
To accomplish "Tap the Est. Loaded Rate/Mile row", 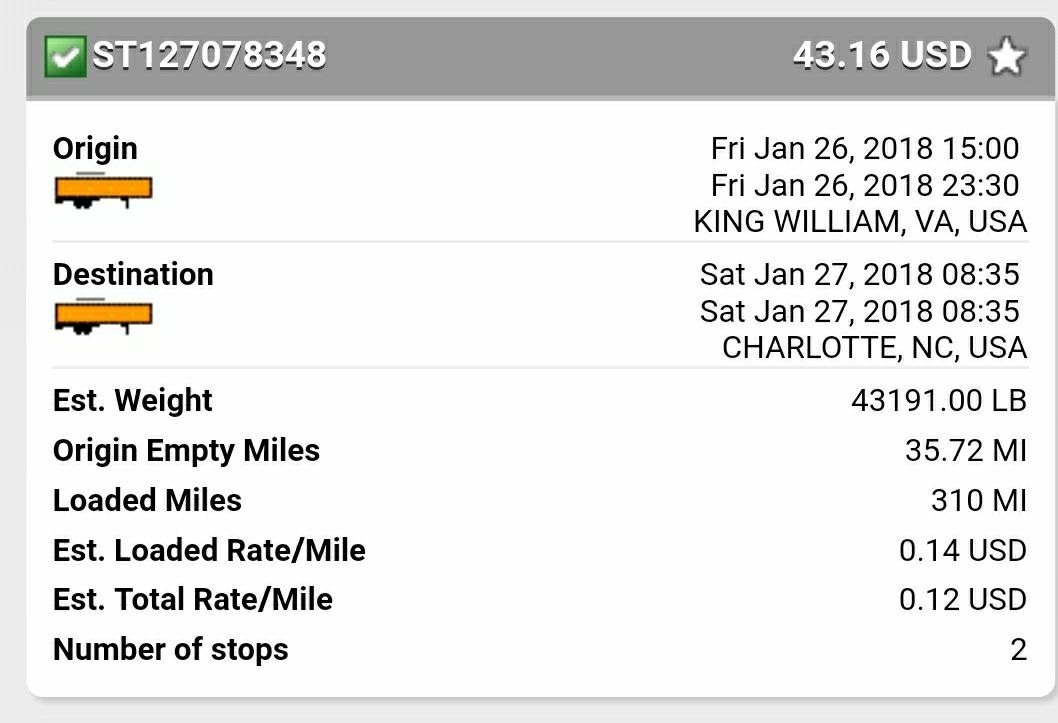I will [540, 550].
